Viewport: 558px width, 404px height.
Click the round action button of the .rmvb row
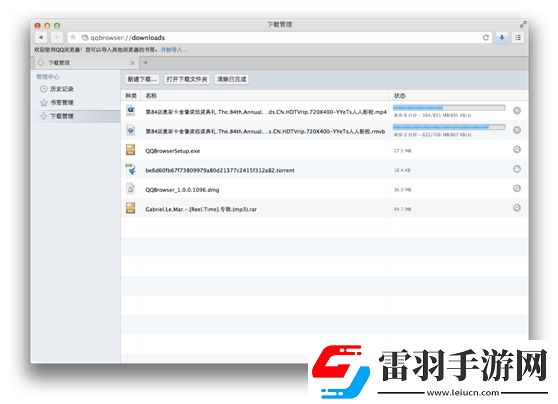pos(517,130)
